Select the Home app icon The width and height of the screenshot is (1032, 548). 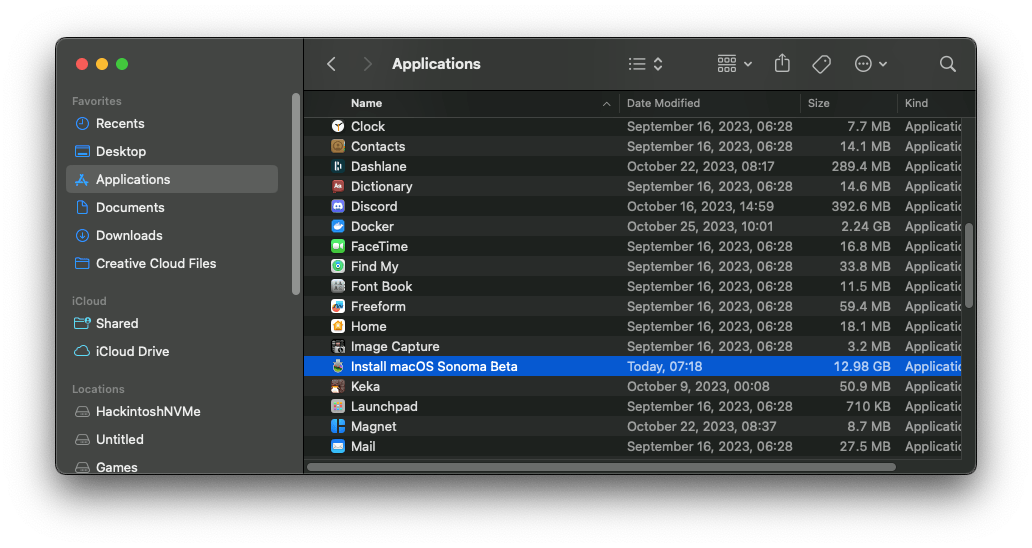click(x=338, y=326)
